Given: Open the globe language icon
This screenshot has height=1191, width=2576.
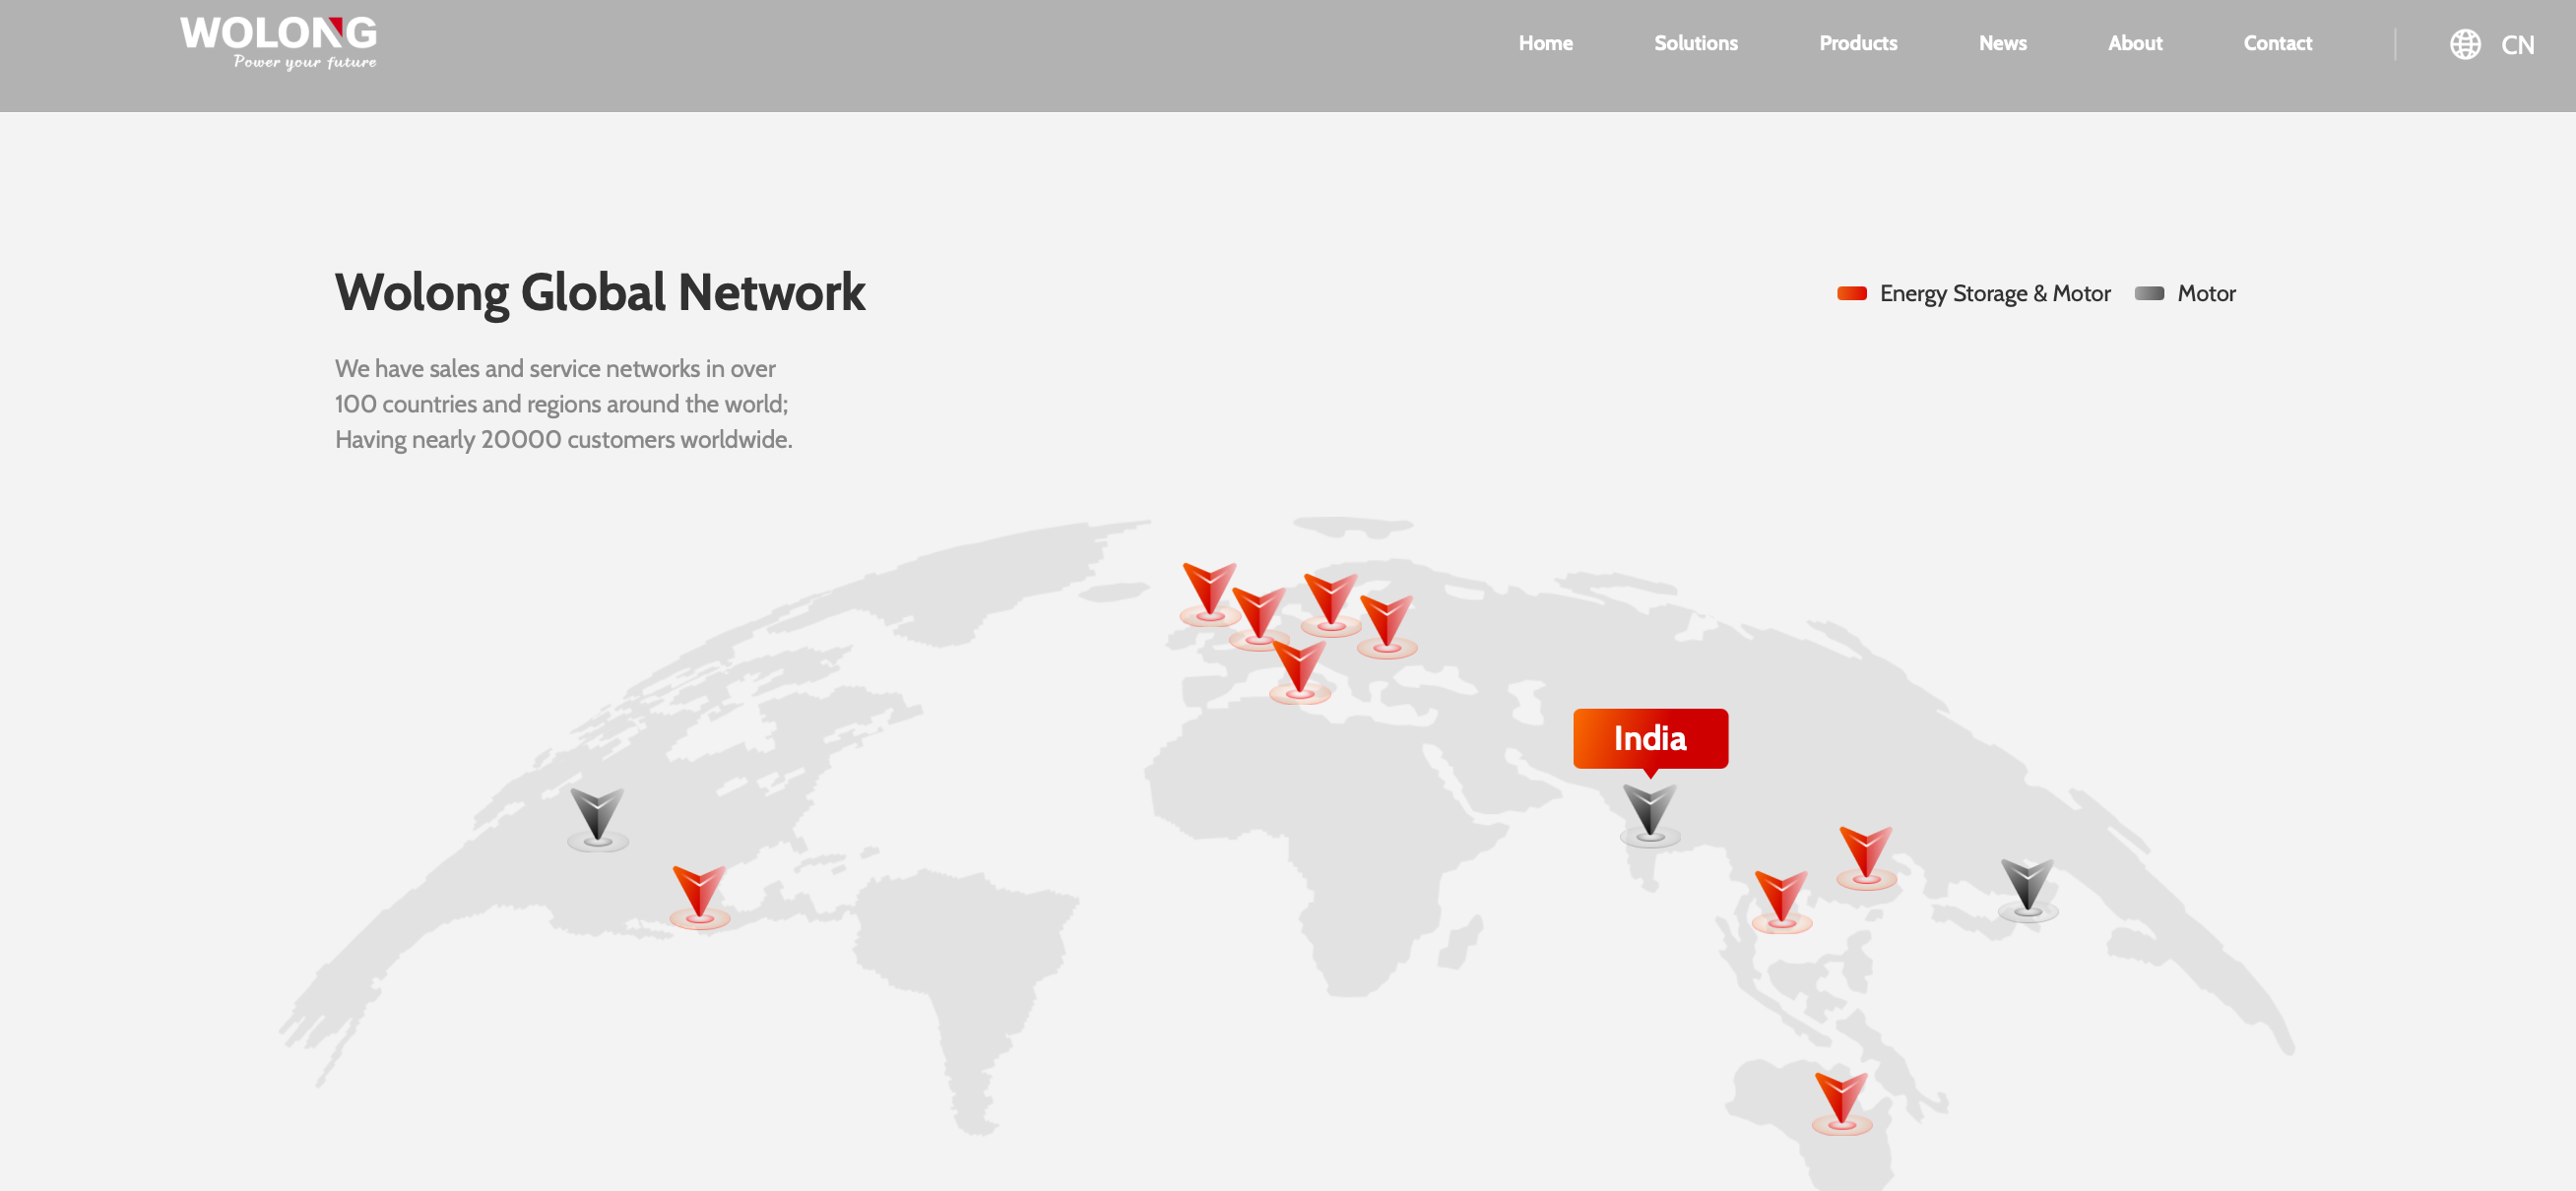Looking at the screenshot, I should pyautogui.click(x=2465, y=44).
